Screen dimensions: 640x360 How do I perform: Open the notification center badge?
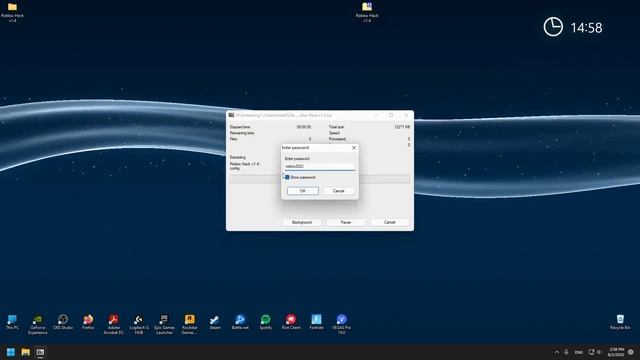click(631, 352)
